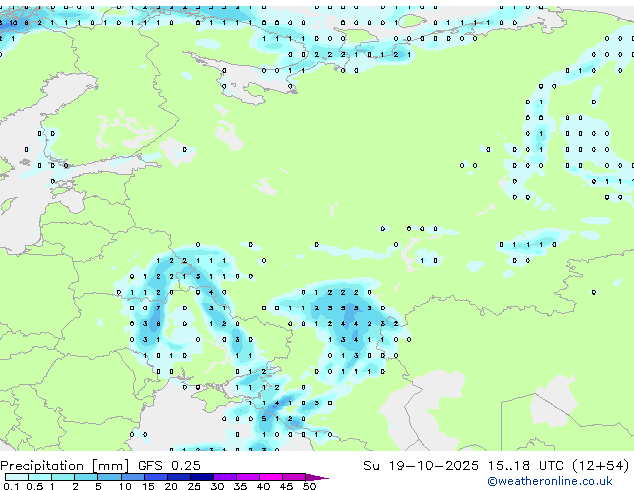Click the '20' legend scale label

(x=171, y=486)
